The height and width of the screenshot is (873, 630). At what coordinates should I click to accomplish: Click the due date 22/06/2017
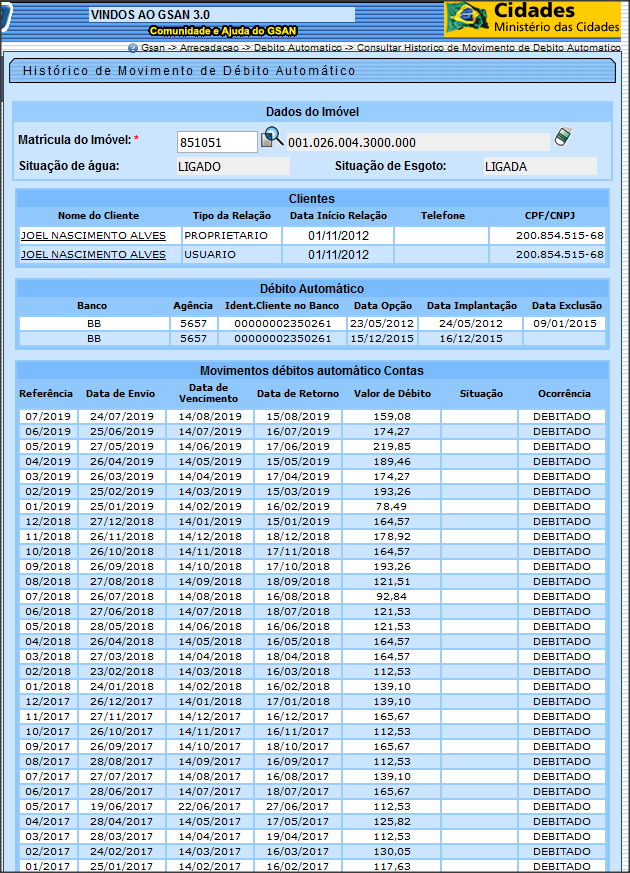tap(210, 807)
